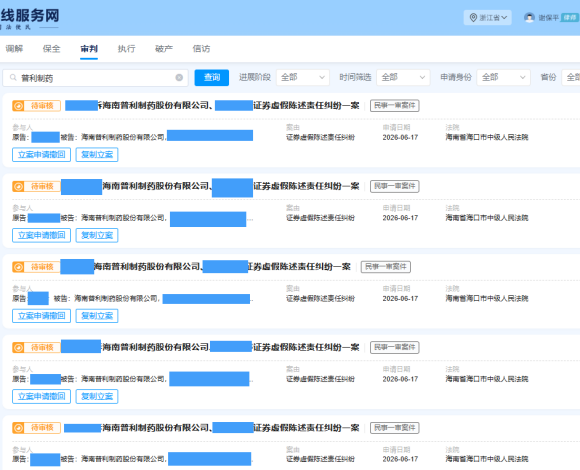This screenshot has height=470, width=580.
Task: Focus the search field containing 普利制药
Action: tap(95, 78)
